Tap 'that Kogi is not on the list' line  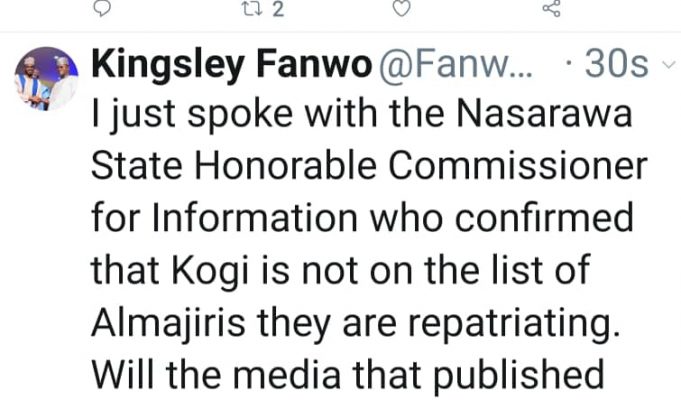pos(340,271)
